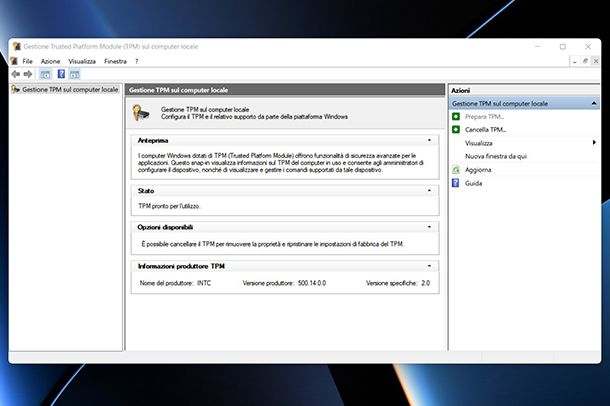
Task: Collapse Gestione TPM group in Azioni pane
Action: pyautogui.click(x=594, y=103)
